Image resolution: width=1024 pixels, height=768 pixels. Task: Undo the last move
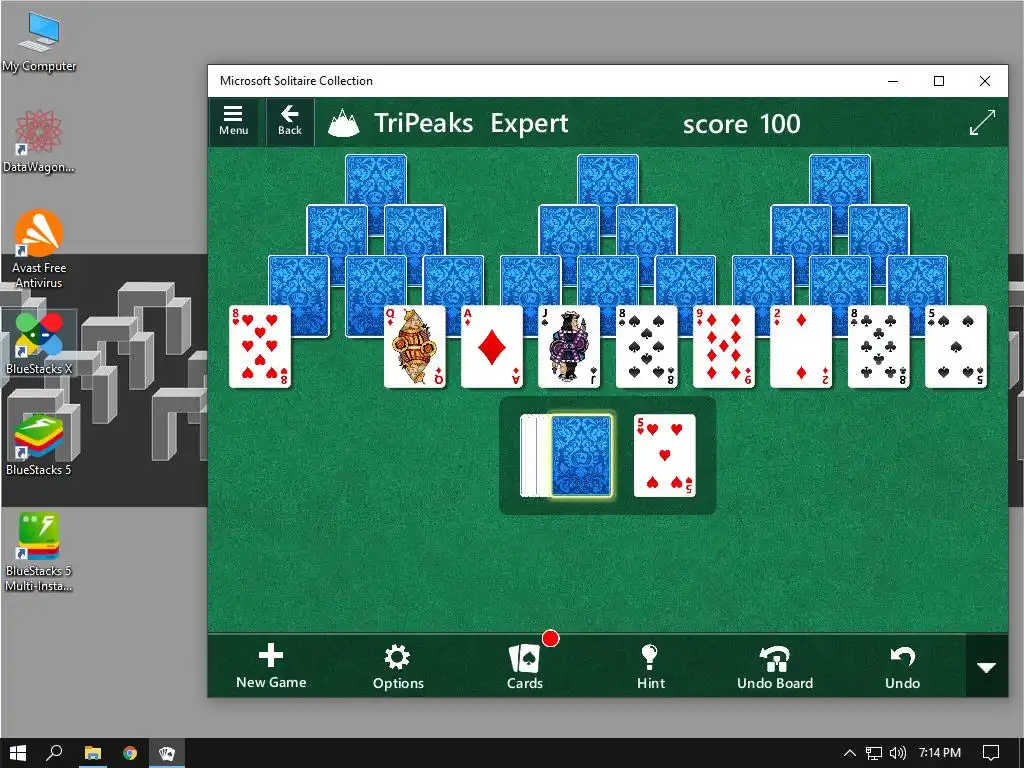[x=903, y=665]
